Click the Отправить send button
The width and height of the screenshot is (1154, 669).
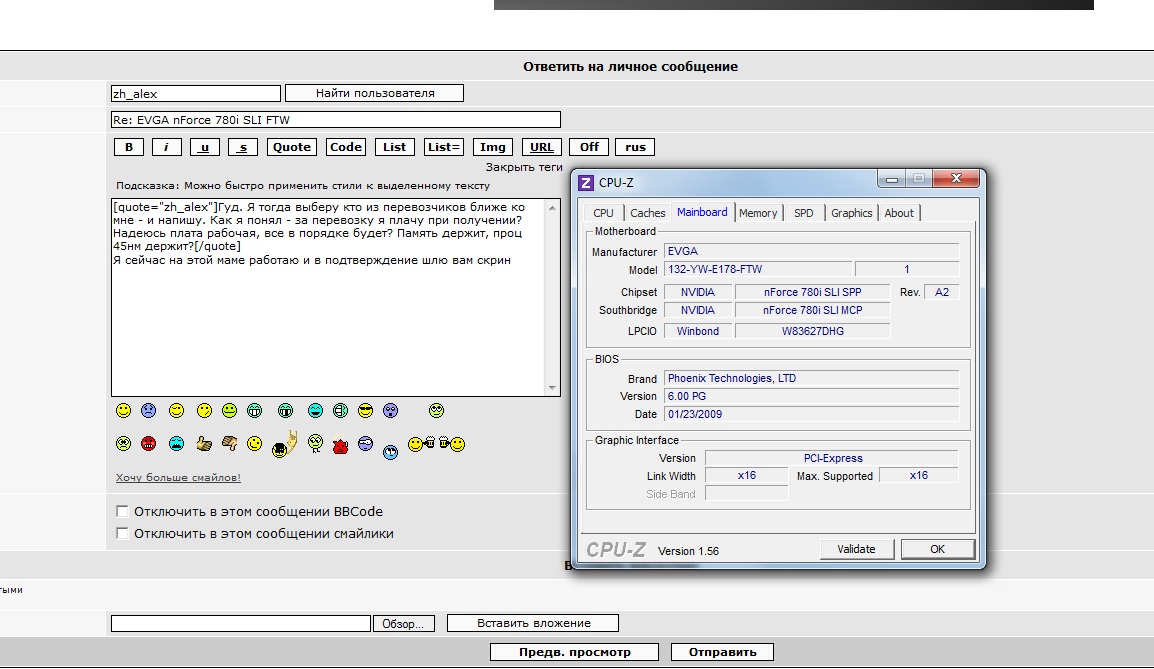722,652
